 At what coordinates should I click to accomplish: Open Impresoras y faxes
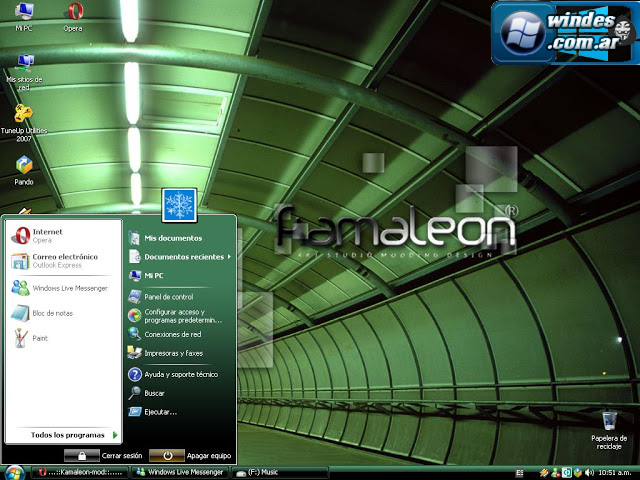pyautogui.click(x=180, y=353)
